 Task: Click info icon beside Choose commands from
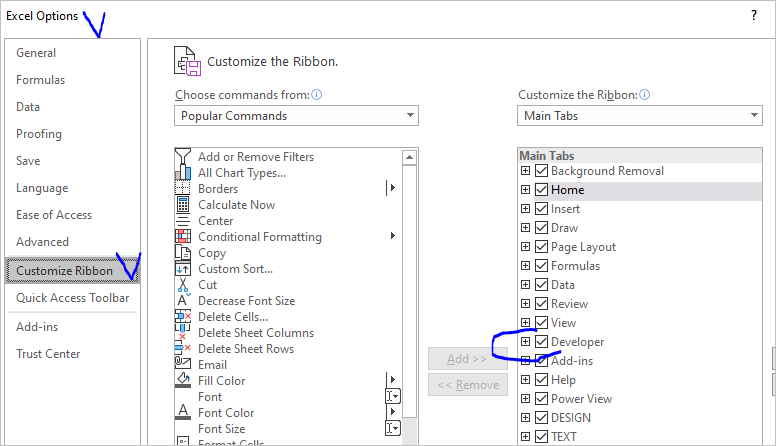coord(317,95)
